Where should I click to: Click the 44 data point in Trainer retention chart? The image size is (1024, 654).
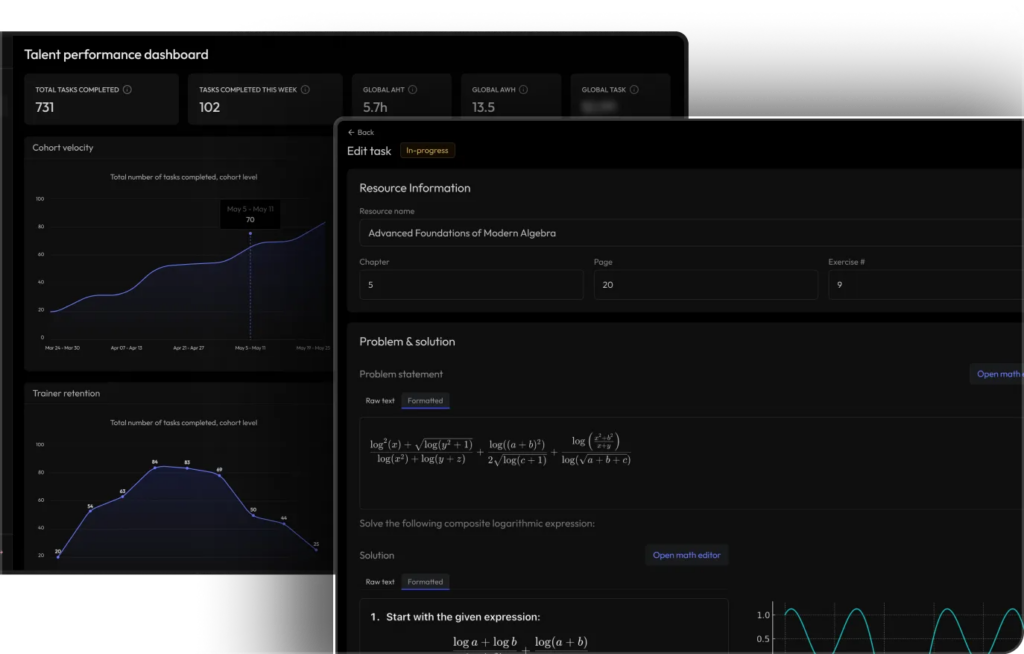coord(283,523)
